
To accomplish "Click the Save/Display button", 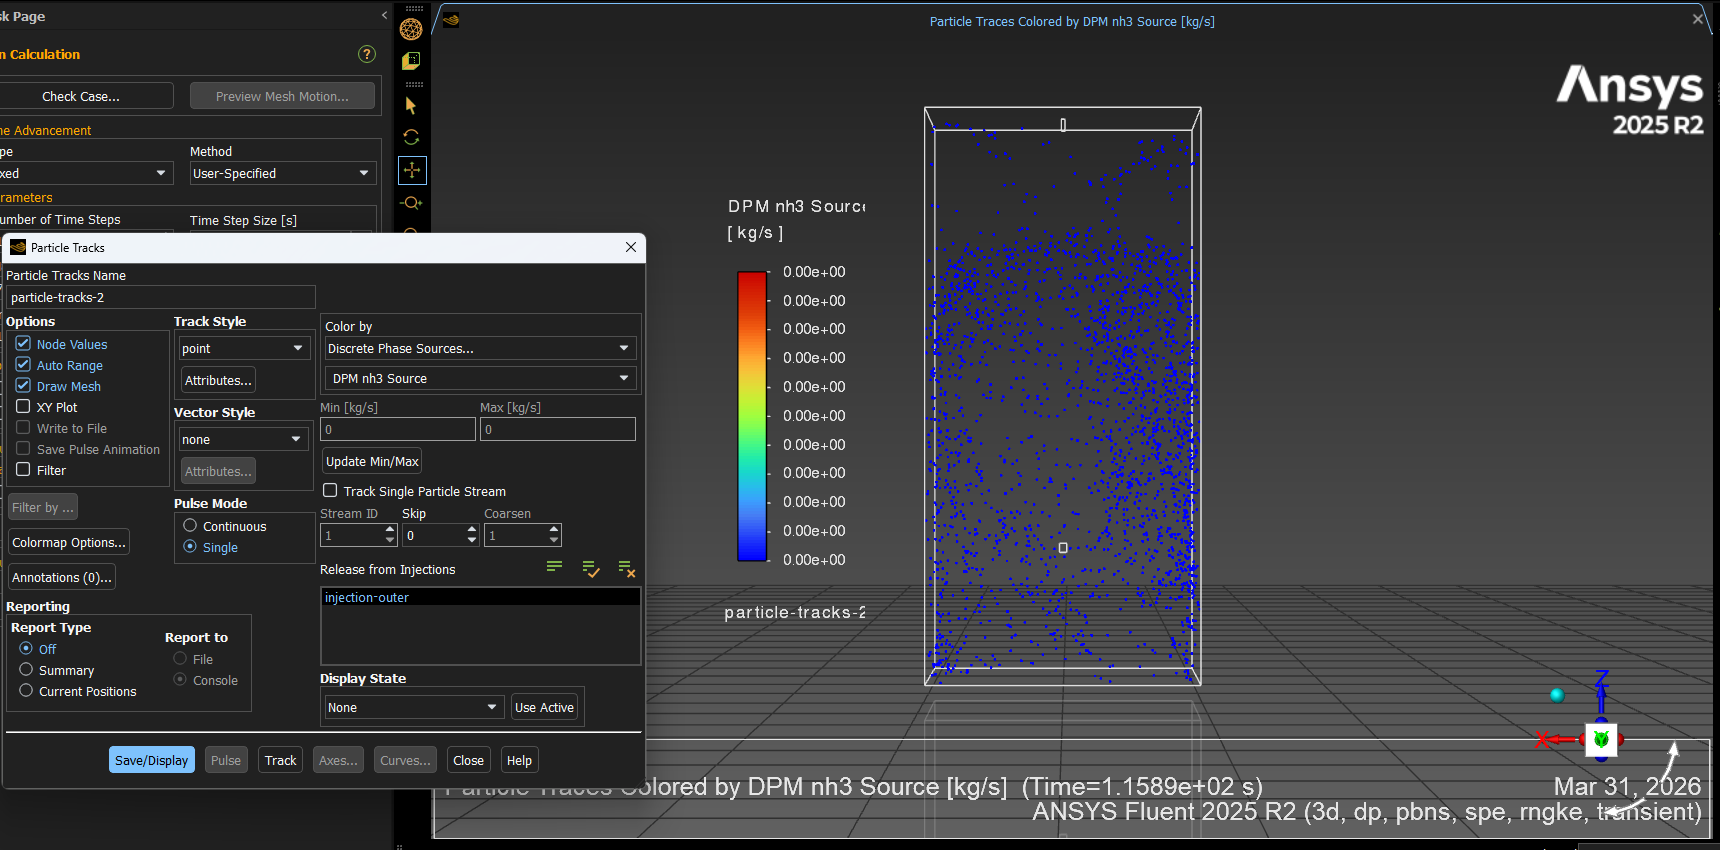I will click(x=151, y=760).
